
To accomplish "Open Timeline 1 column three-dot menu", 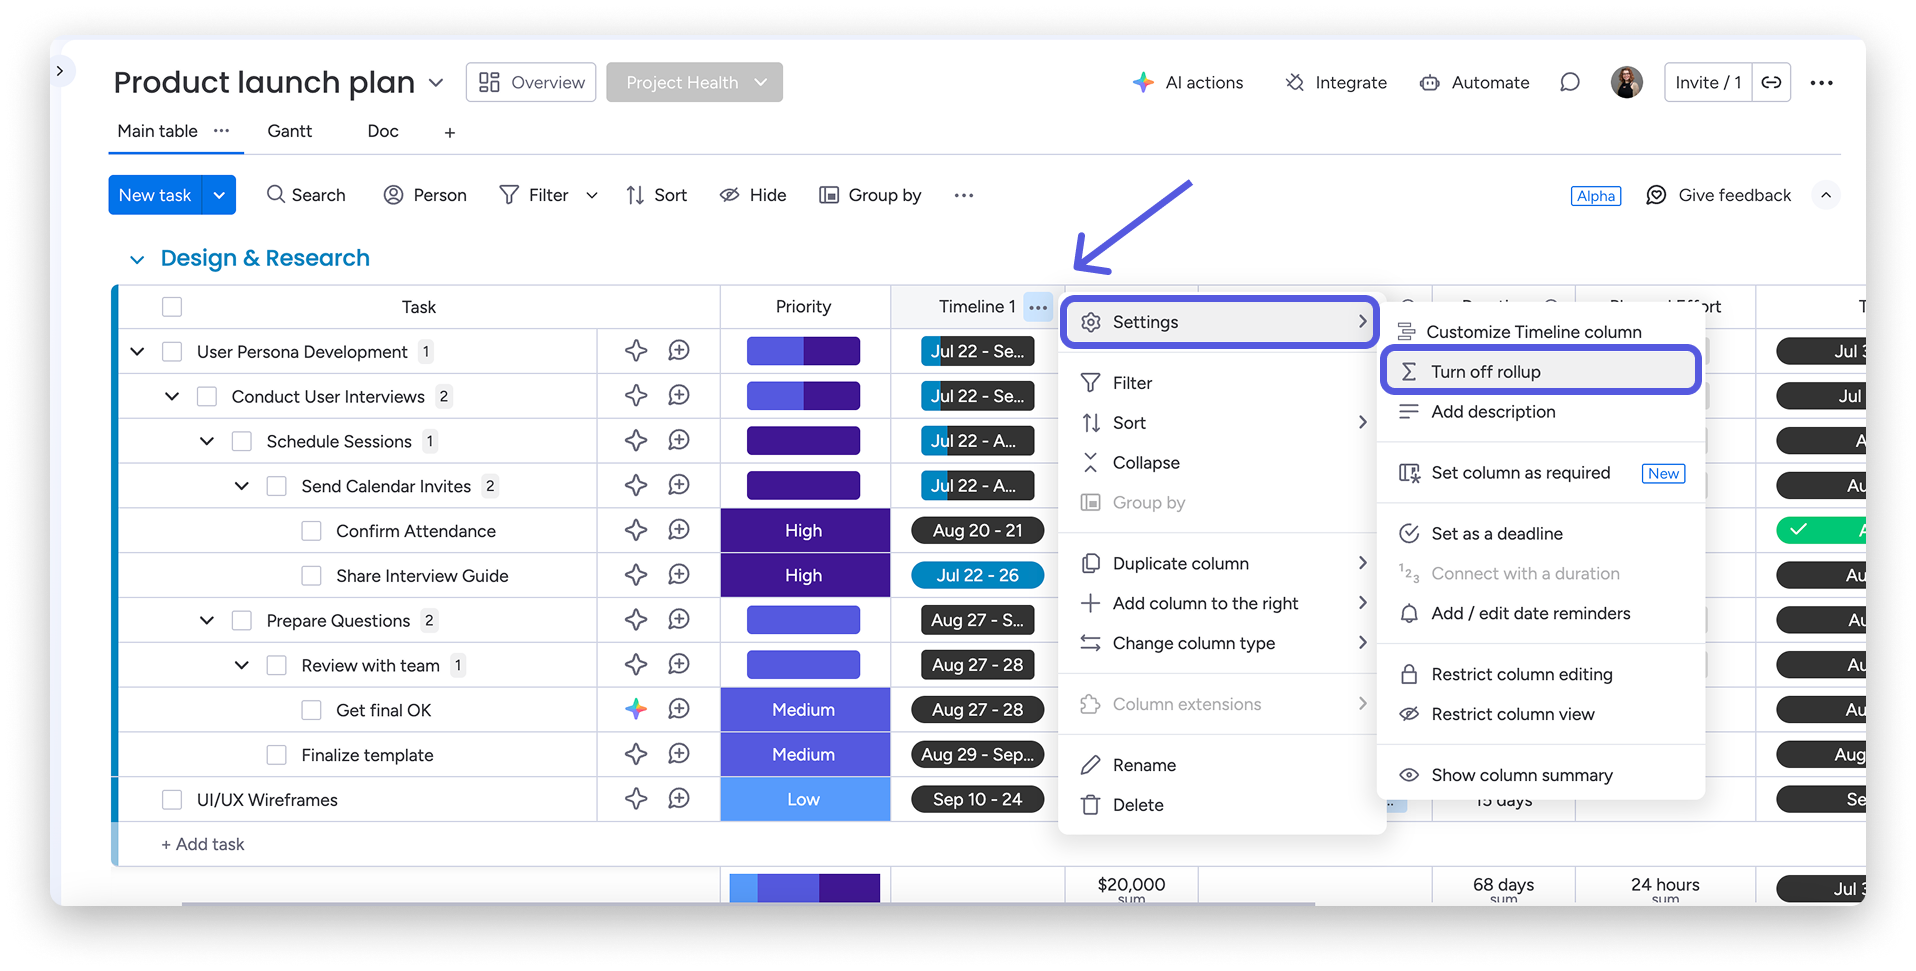I will click(1038, 307).
